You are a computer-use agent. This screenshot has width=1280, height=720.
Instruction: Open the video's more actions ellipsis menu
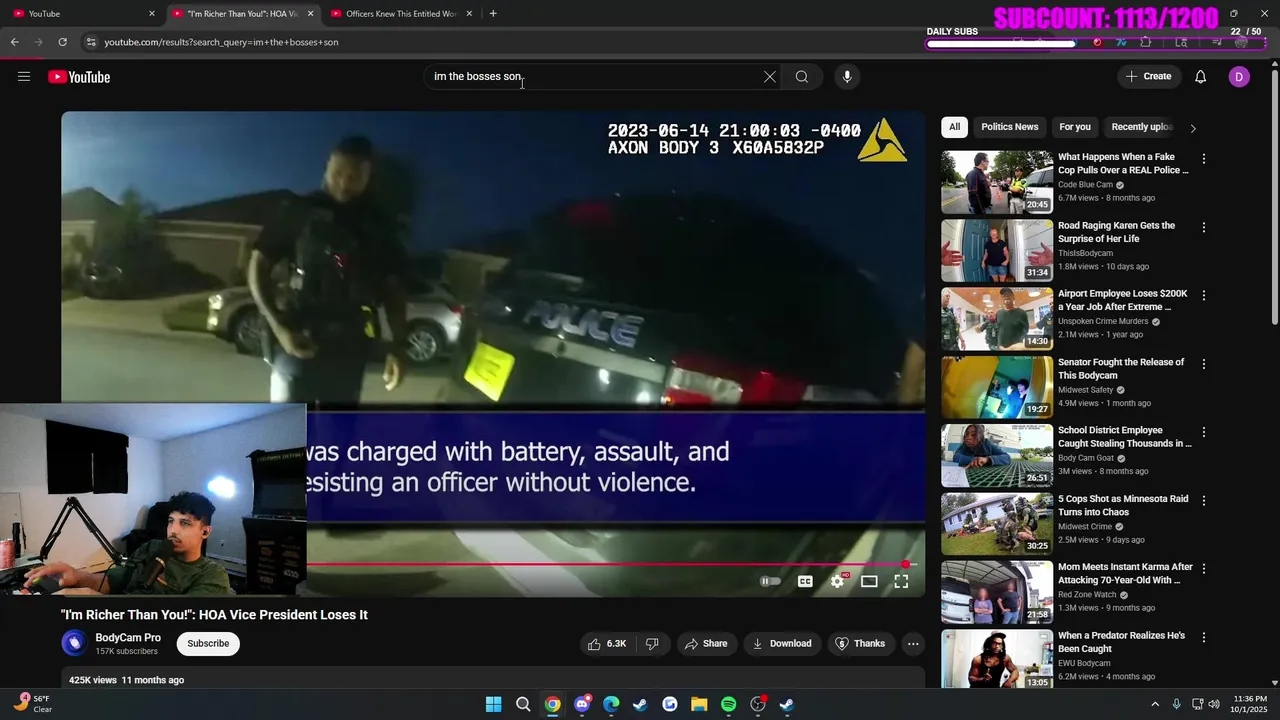click(913, 644)
